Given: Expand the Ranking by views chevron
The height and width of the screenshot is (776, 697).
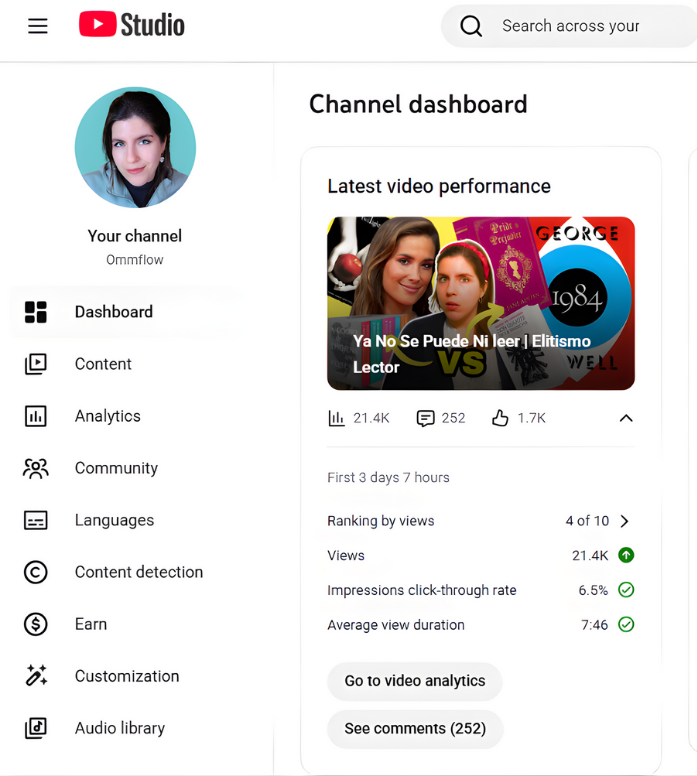Looking at the screenshot, I should (x=625, y=521).
